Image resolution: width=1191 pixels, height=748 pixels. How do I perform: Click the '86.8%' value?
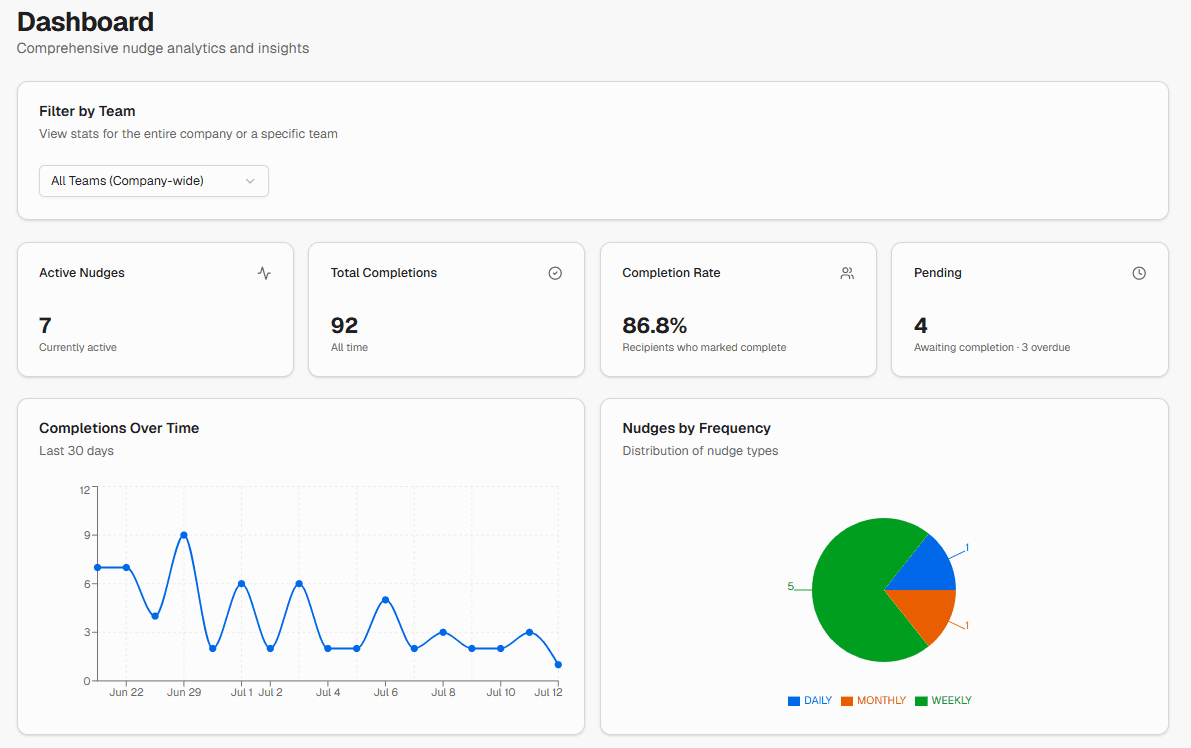click(655, 325)
